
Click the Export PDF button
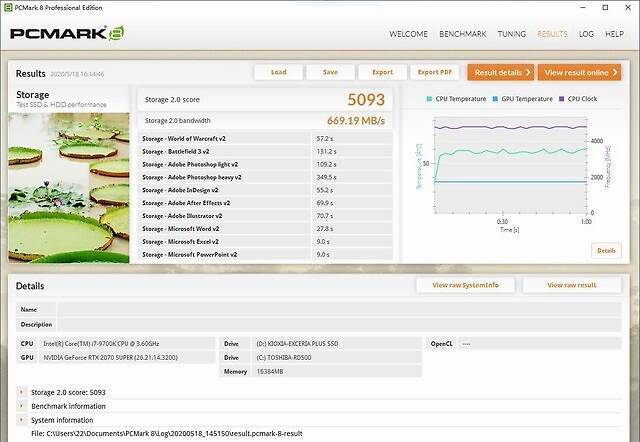435,72
